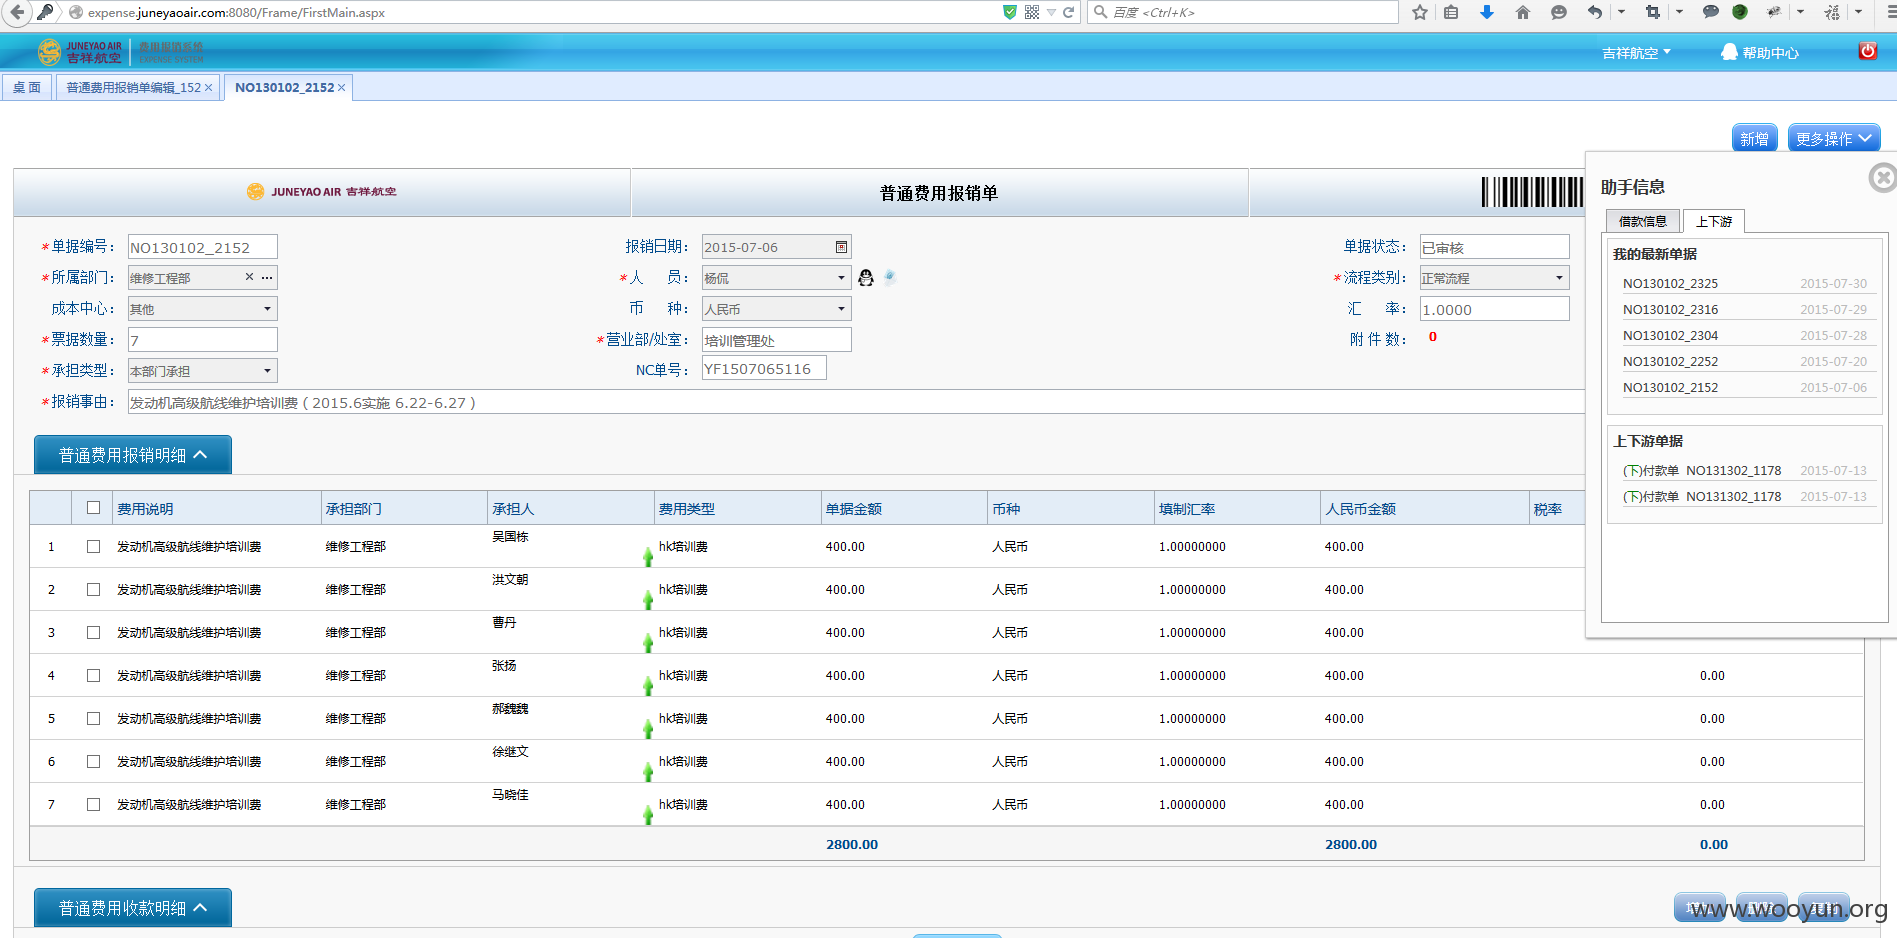Clear the 所属部门 field with the x icon

pos(249,277)
